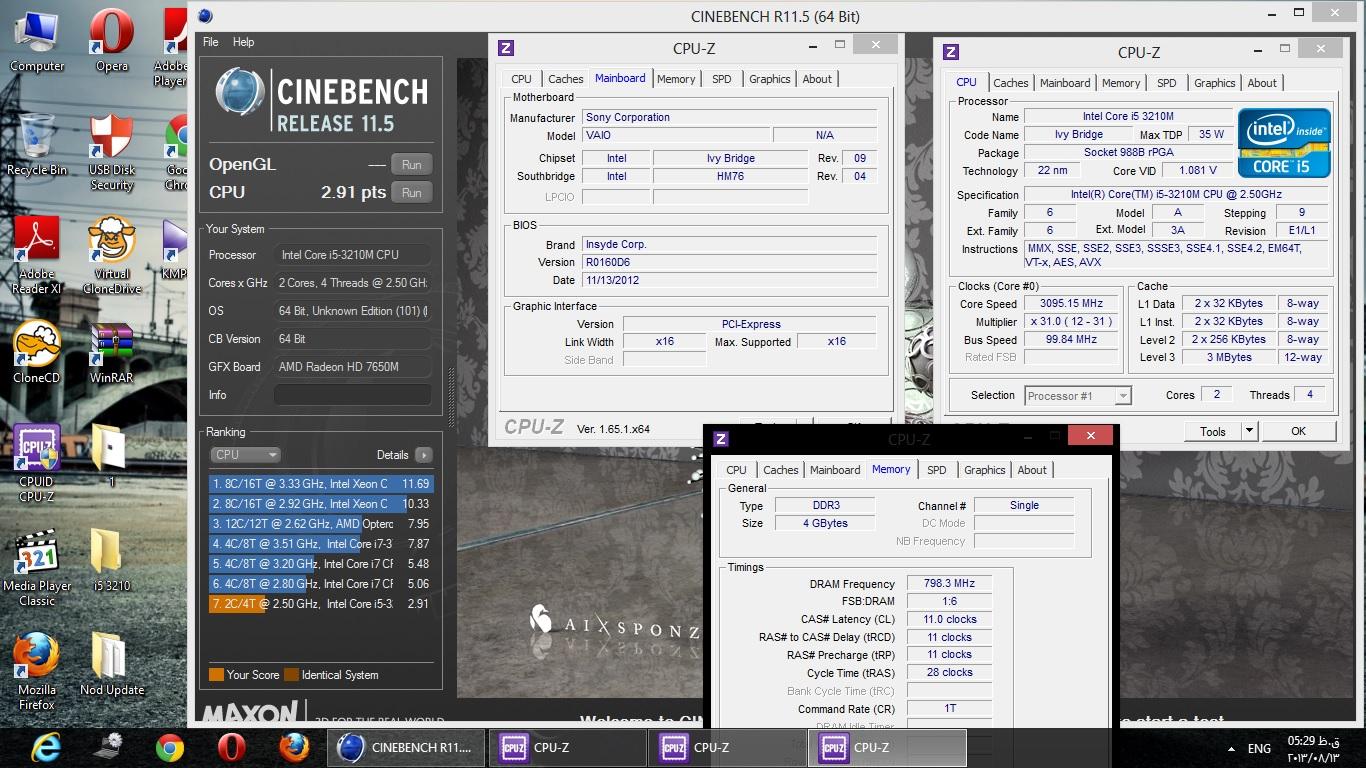Show hidden system tray icons arrow

click(x=1230, y=748)
